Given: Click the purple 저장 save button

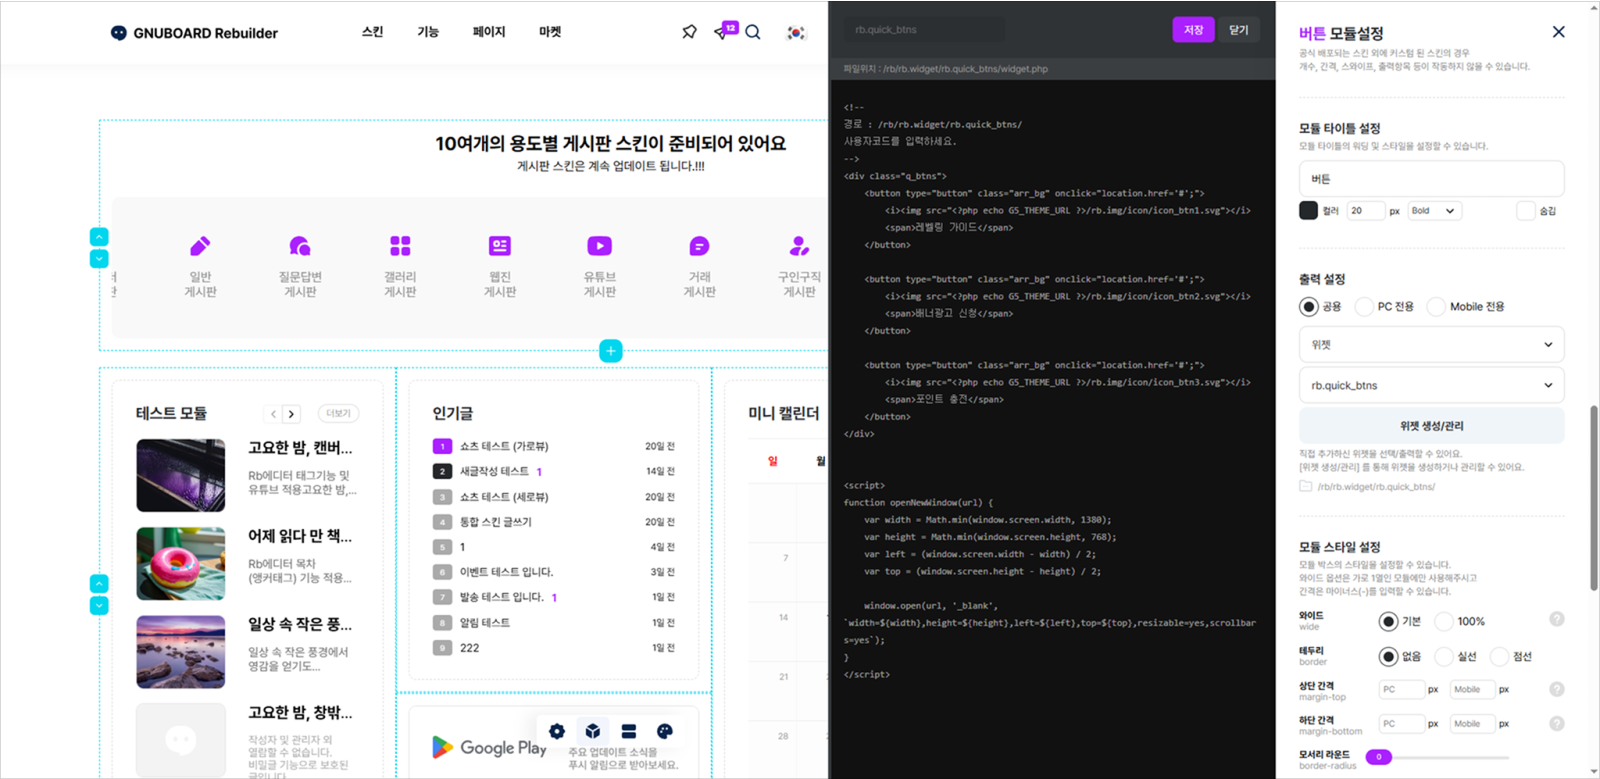Looking at the screenshot, I should (1193, 30).
